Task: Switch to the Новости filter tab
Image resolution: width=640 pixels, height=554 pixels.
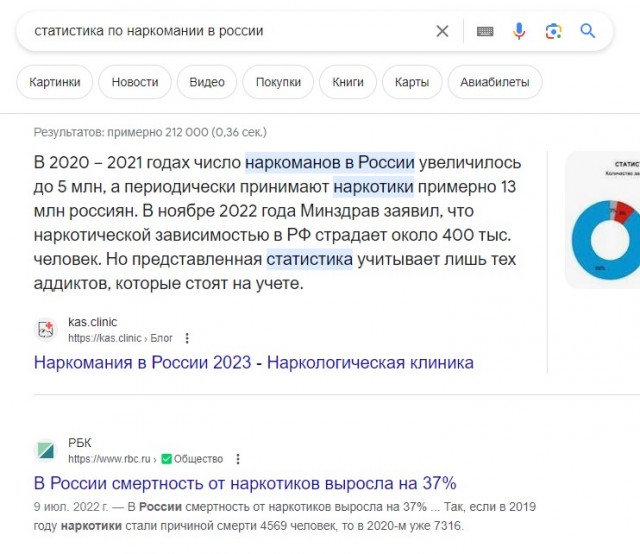Action: (x=135, y=82)
